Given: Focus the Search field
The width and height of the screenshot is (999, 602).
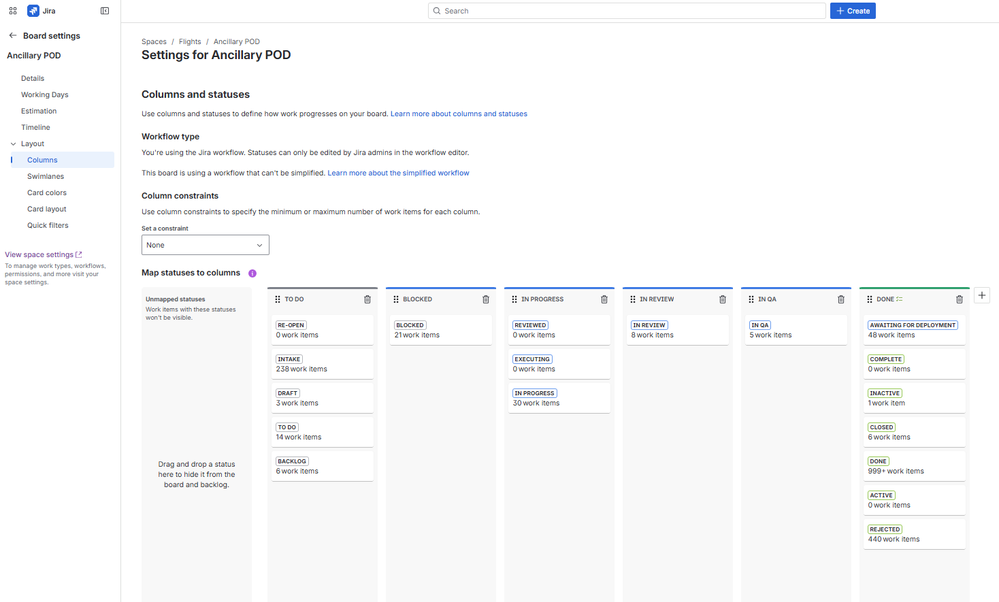Looking at the screenshot, I should (x=627, y=11).
